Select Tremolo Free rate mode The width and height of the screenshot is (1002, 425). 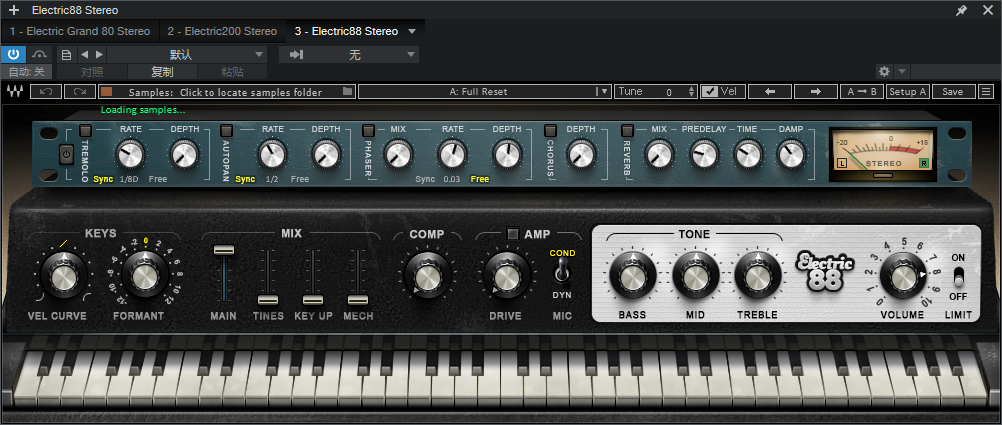pos(158,179)
